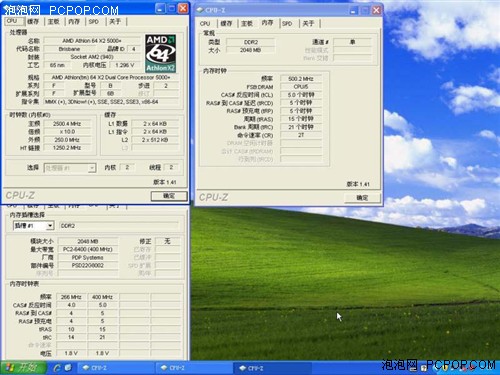This screenshot has width=500, height=375.
Task: Open 关于 tab in the memory timing window
Action: coord(308,23)
